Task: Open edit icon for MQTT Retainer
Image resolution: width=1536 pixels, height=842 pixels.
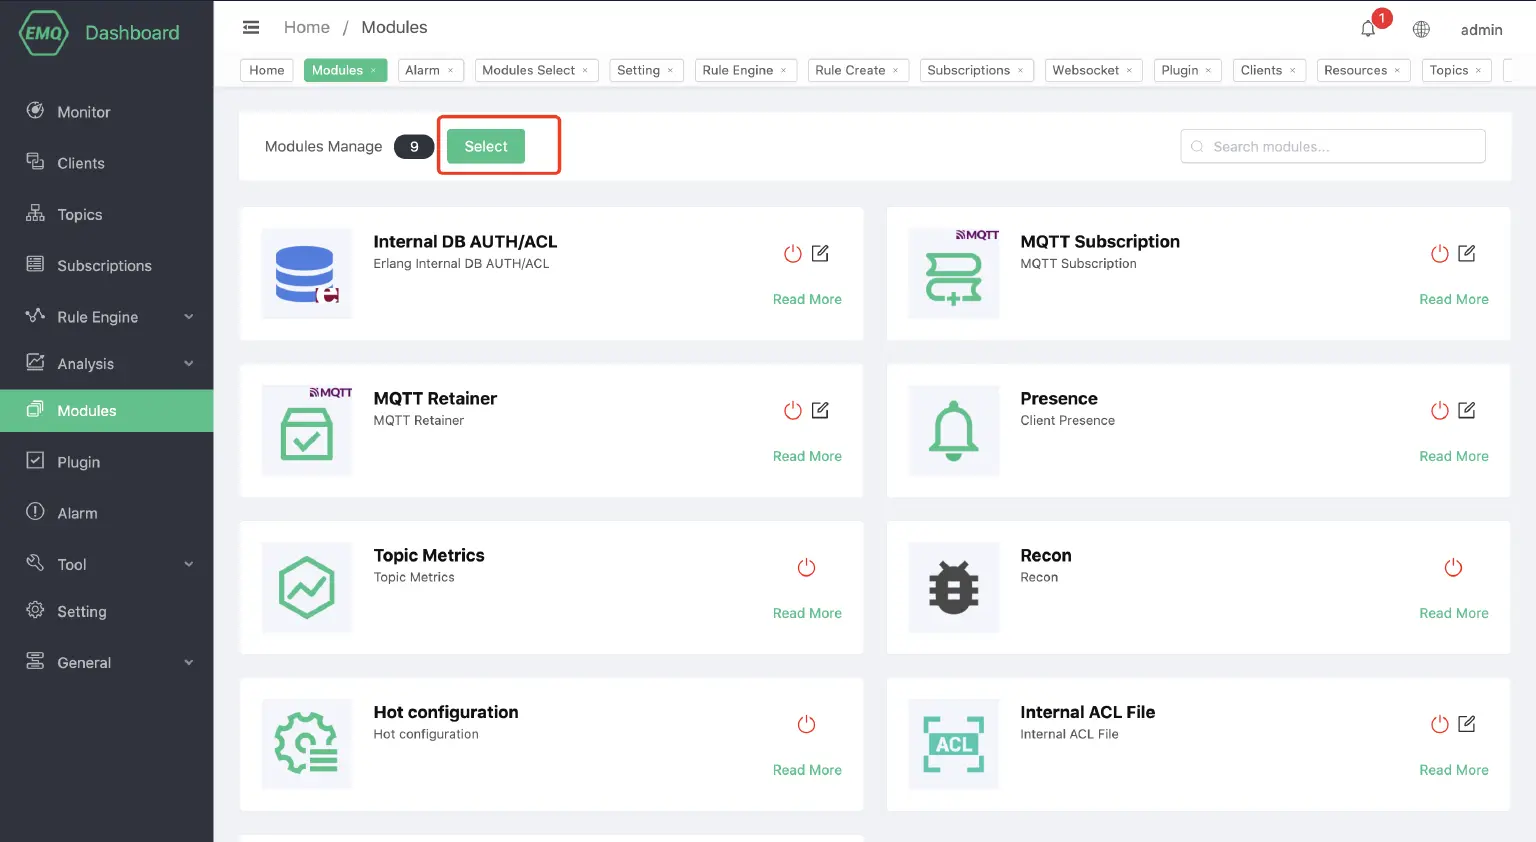Action: (820, 410)
